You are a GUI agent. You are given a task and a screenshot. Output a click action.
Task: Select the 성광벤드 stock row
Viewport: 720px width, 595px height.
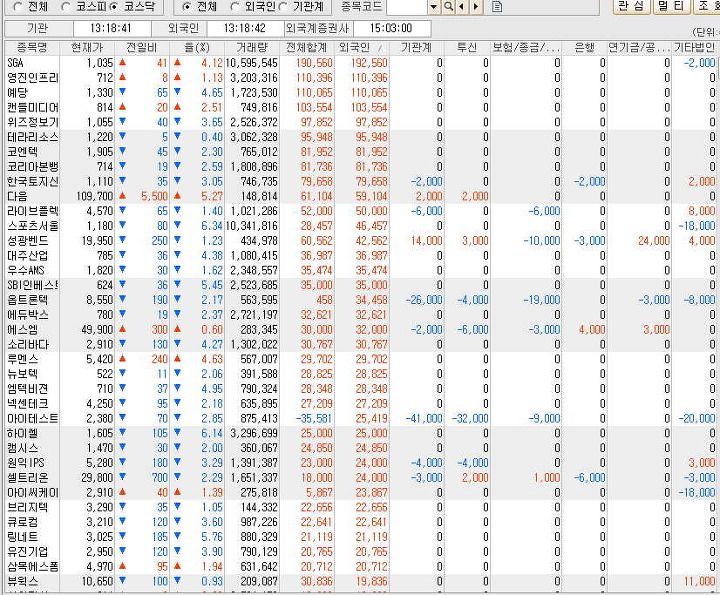coord(361,241)
